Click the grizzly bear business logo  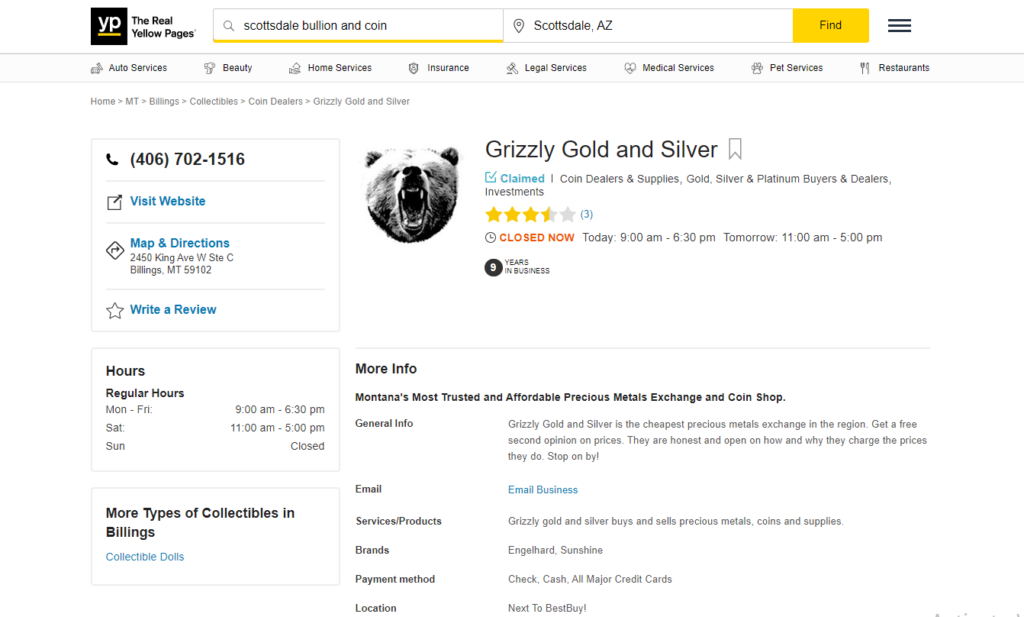coord(412,195)
